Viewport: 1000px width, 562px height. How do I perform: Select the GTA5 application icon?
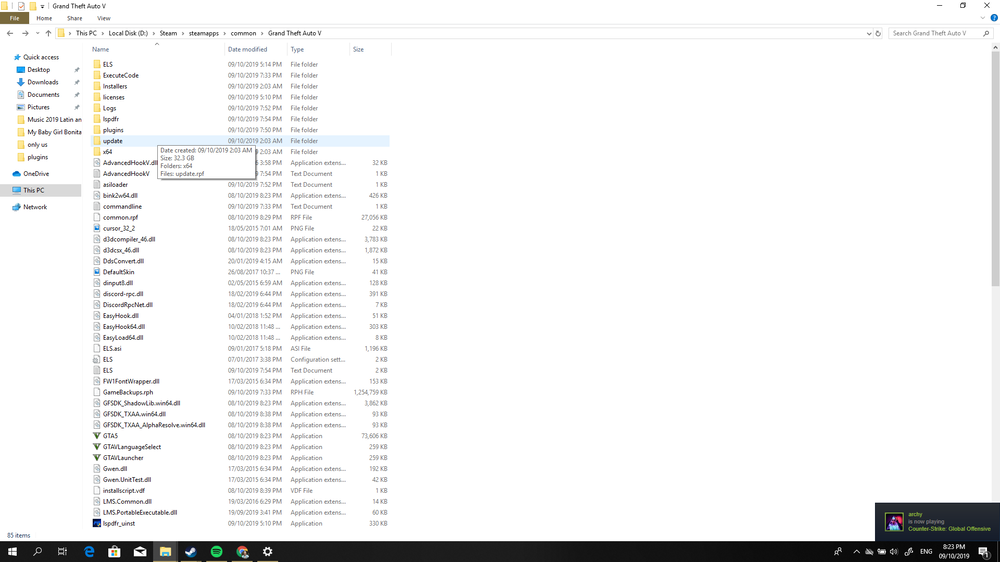(x=97, y=436)
